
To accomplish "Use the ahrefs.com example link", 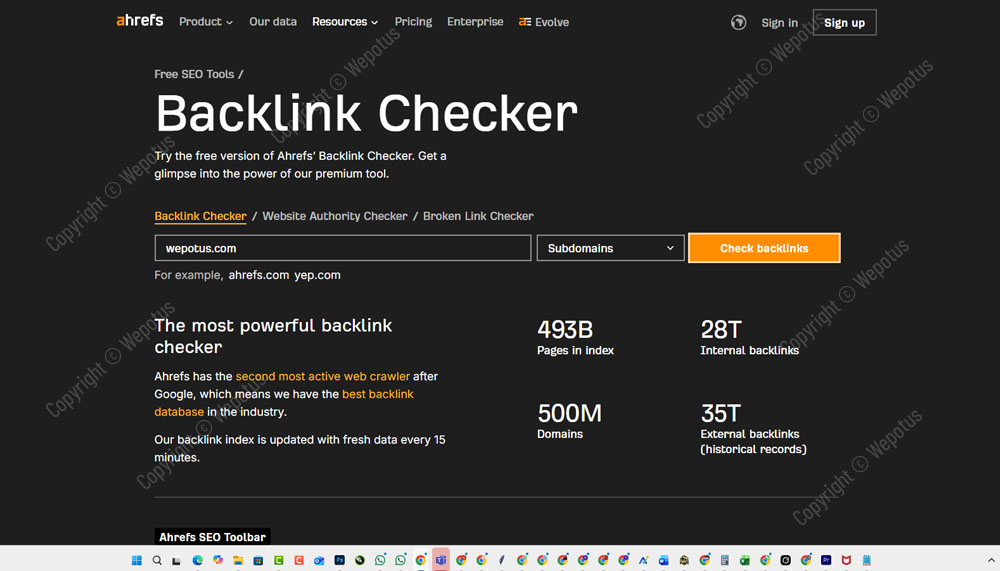I will (259, 275).
